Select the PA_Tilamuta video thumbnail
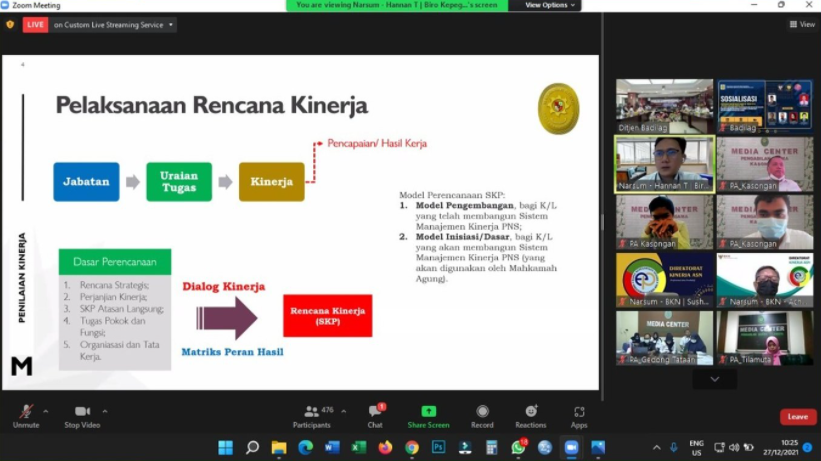The image size is (821, 461). pyautogui.click(x=765, y=338)
